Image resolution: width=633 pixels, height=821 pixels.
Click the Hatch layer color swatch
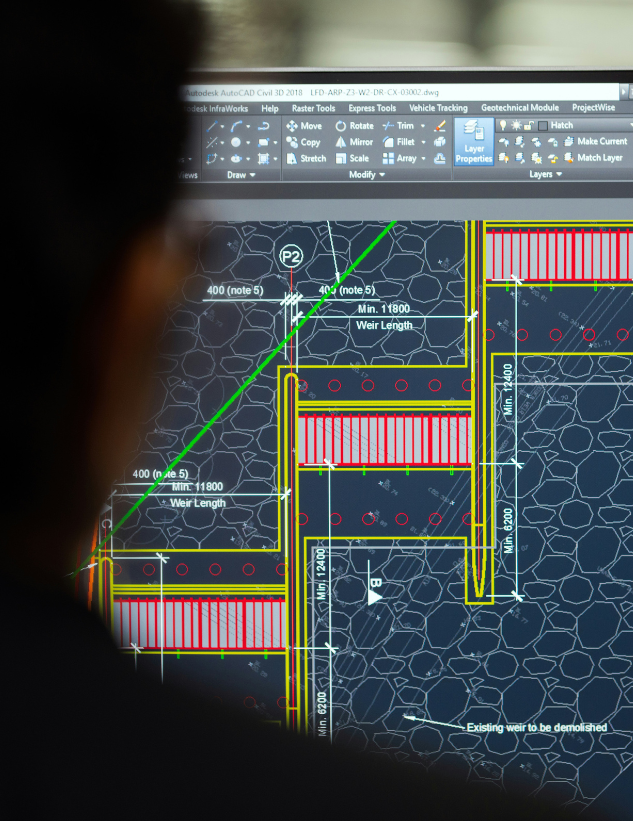pos(543,125)
